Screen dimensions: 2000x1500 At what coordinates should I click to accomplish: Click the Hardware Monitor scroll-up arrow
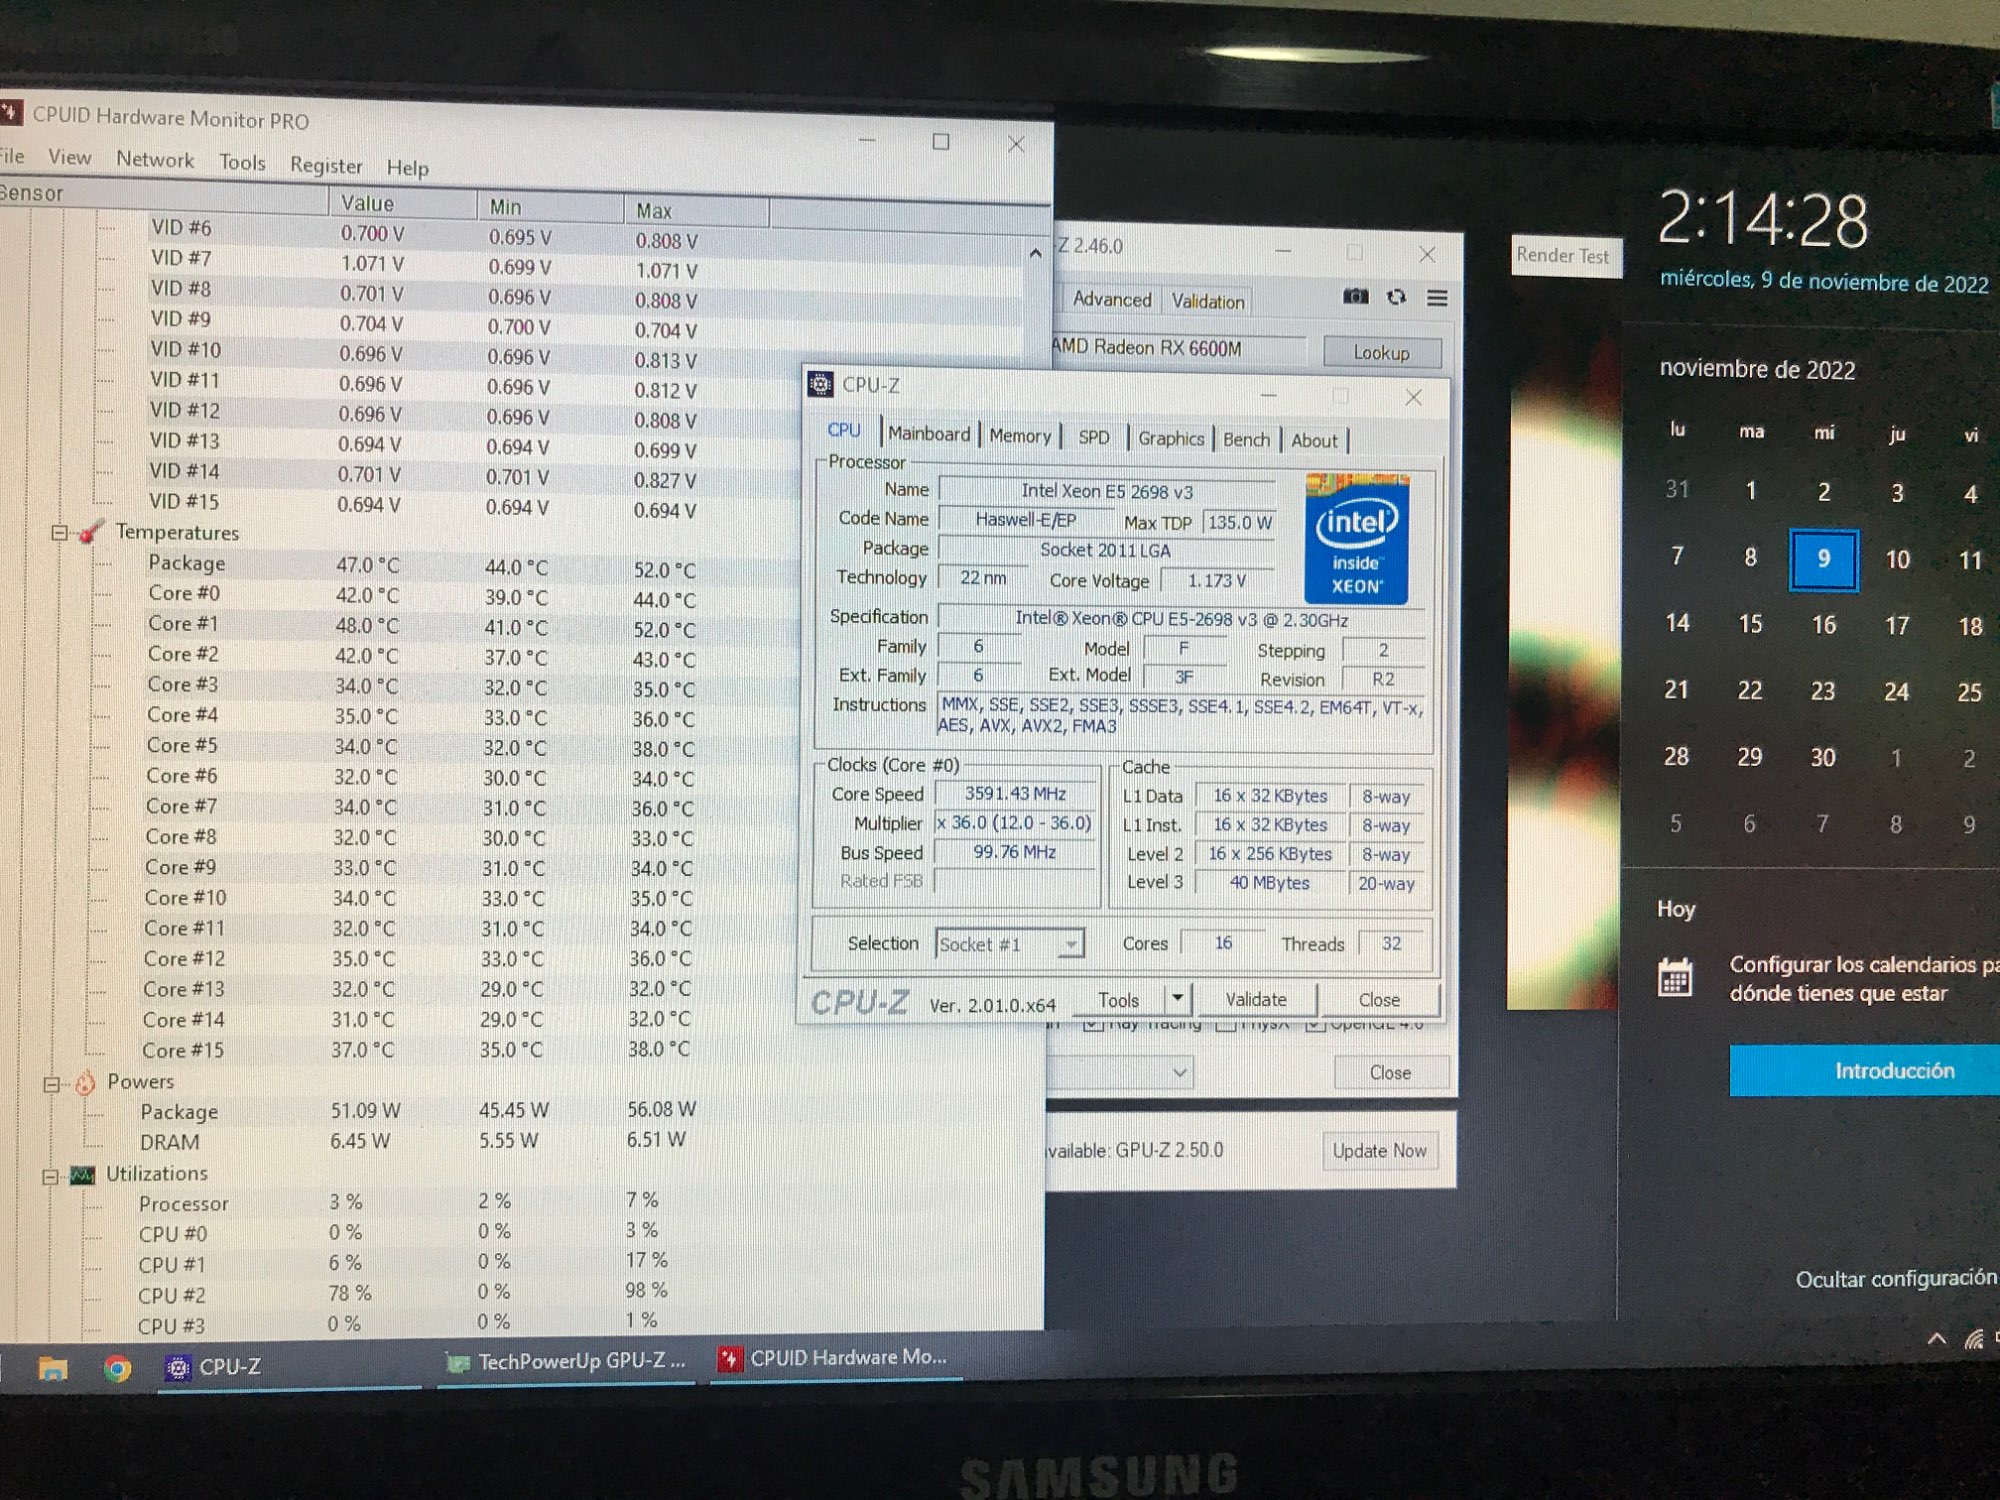coord(1035,253)
